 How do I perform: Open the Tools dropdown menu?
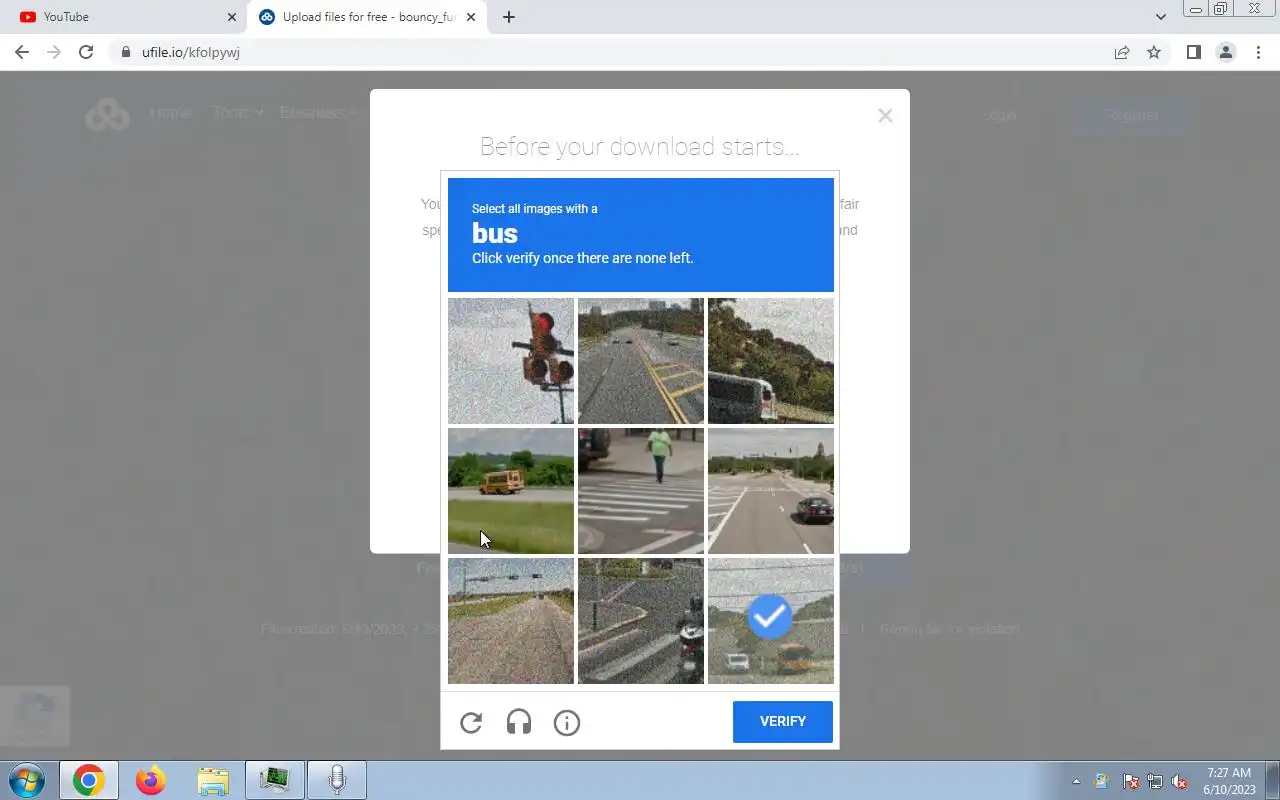[x=237, y=112]
